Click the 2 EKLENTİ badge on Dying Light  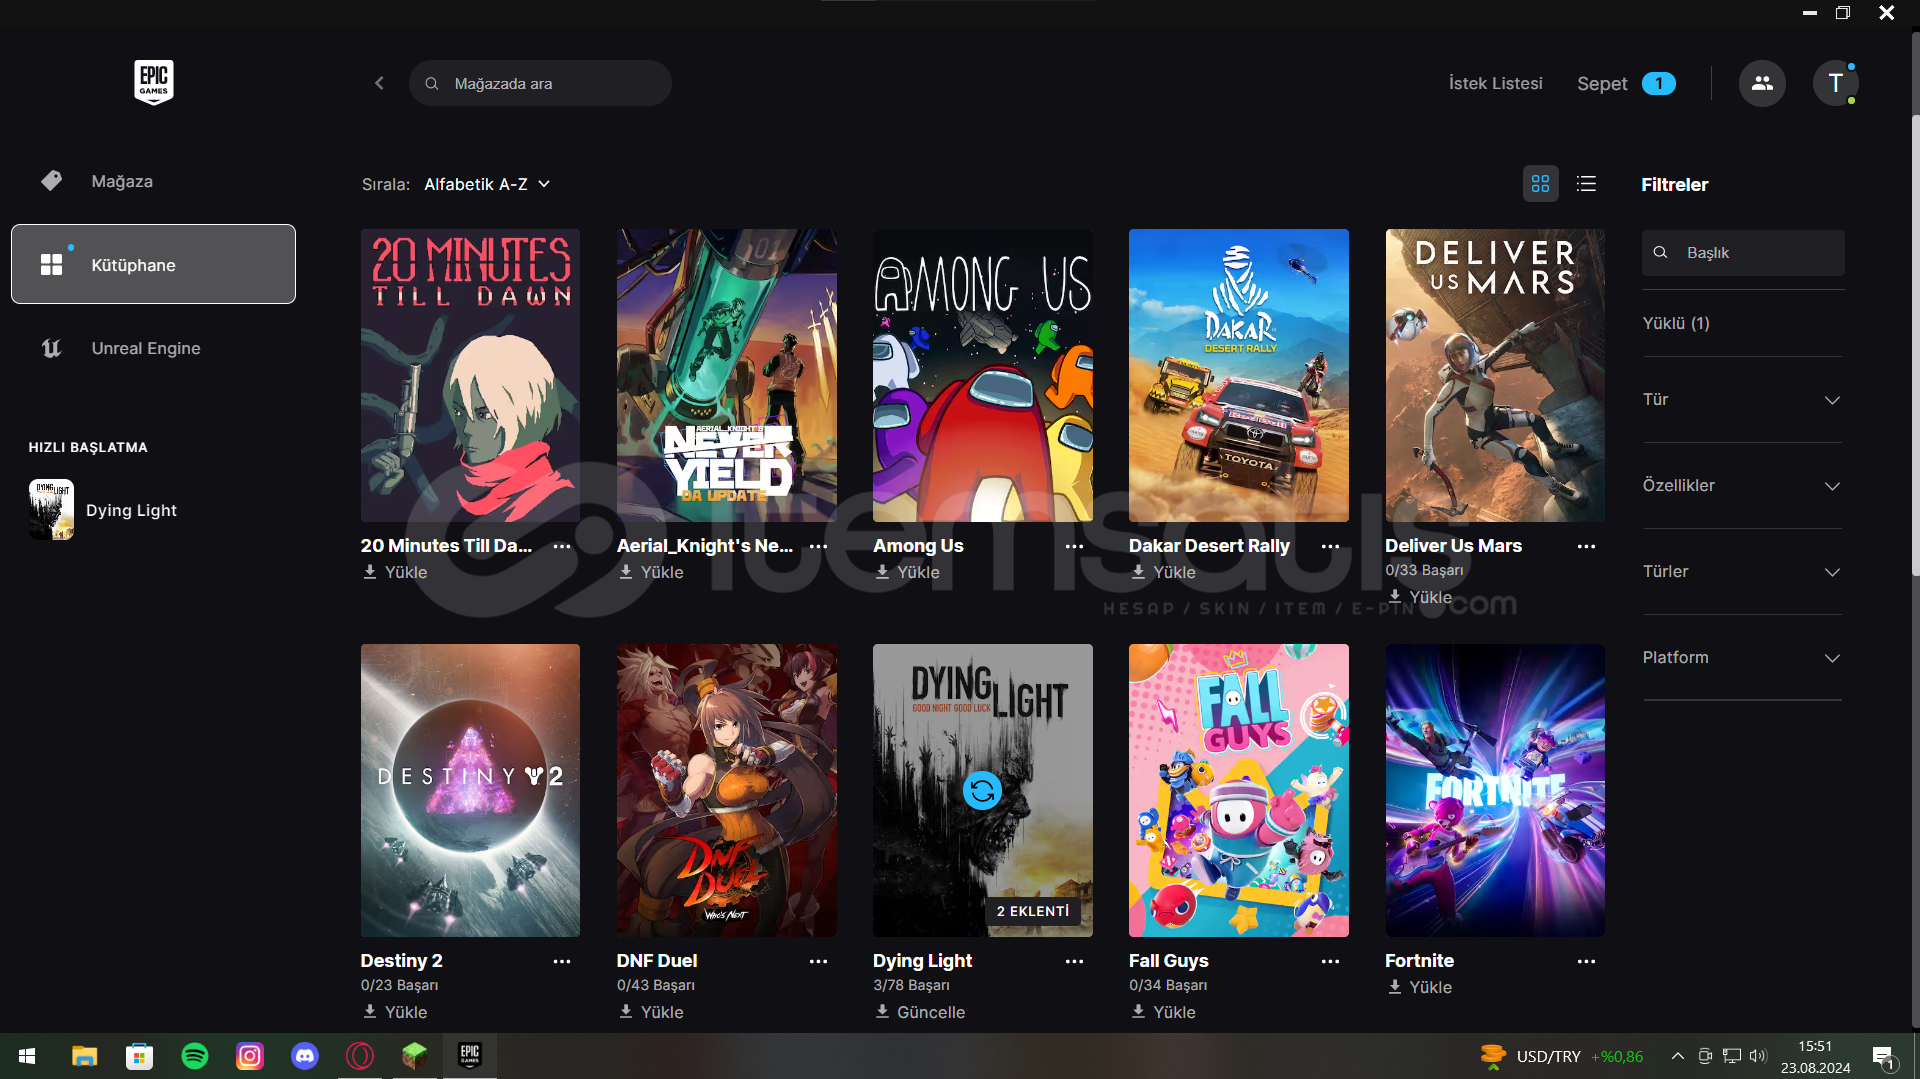click(x=1033, y=911)
